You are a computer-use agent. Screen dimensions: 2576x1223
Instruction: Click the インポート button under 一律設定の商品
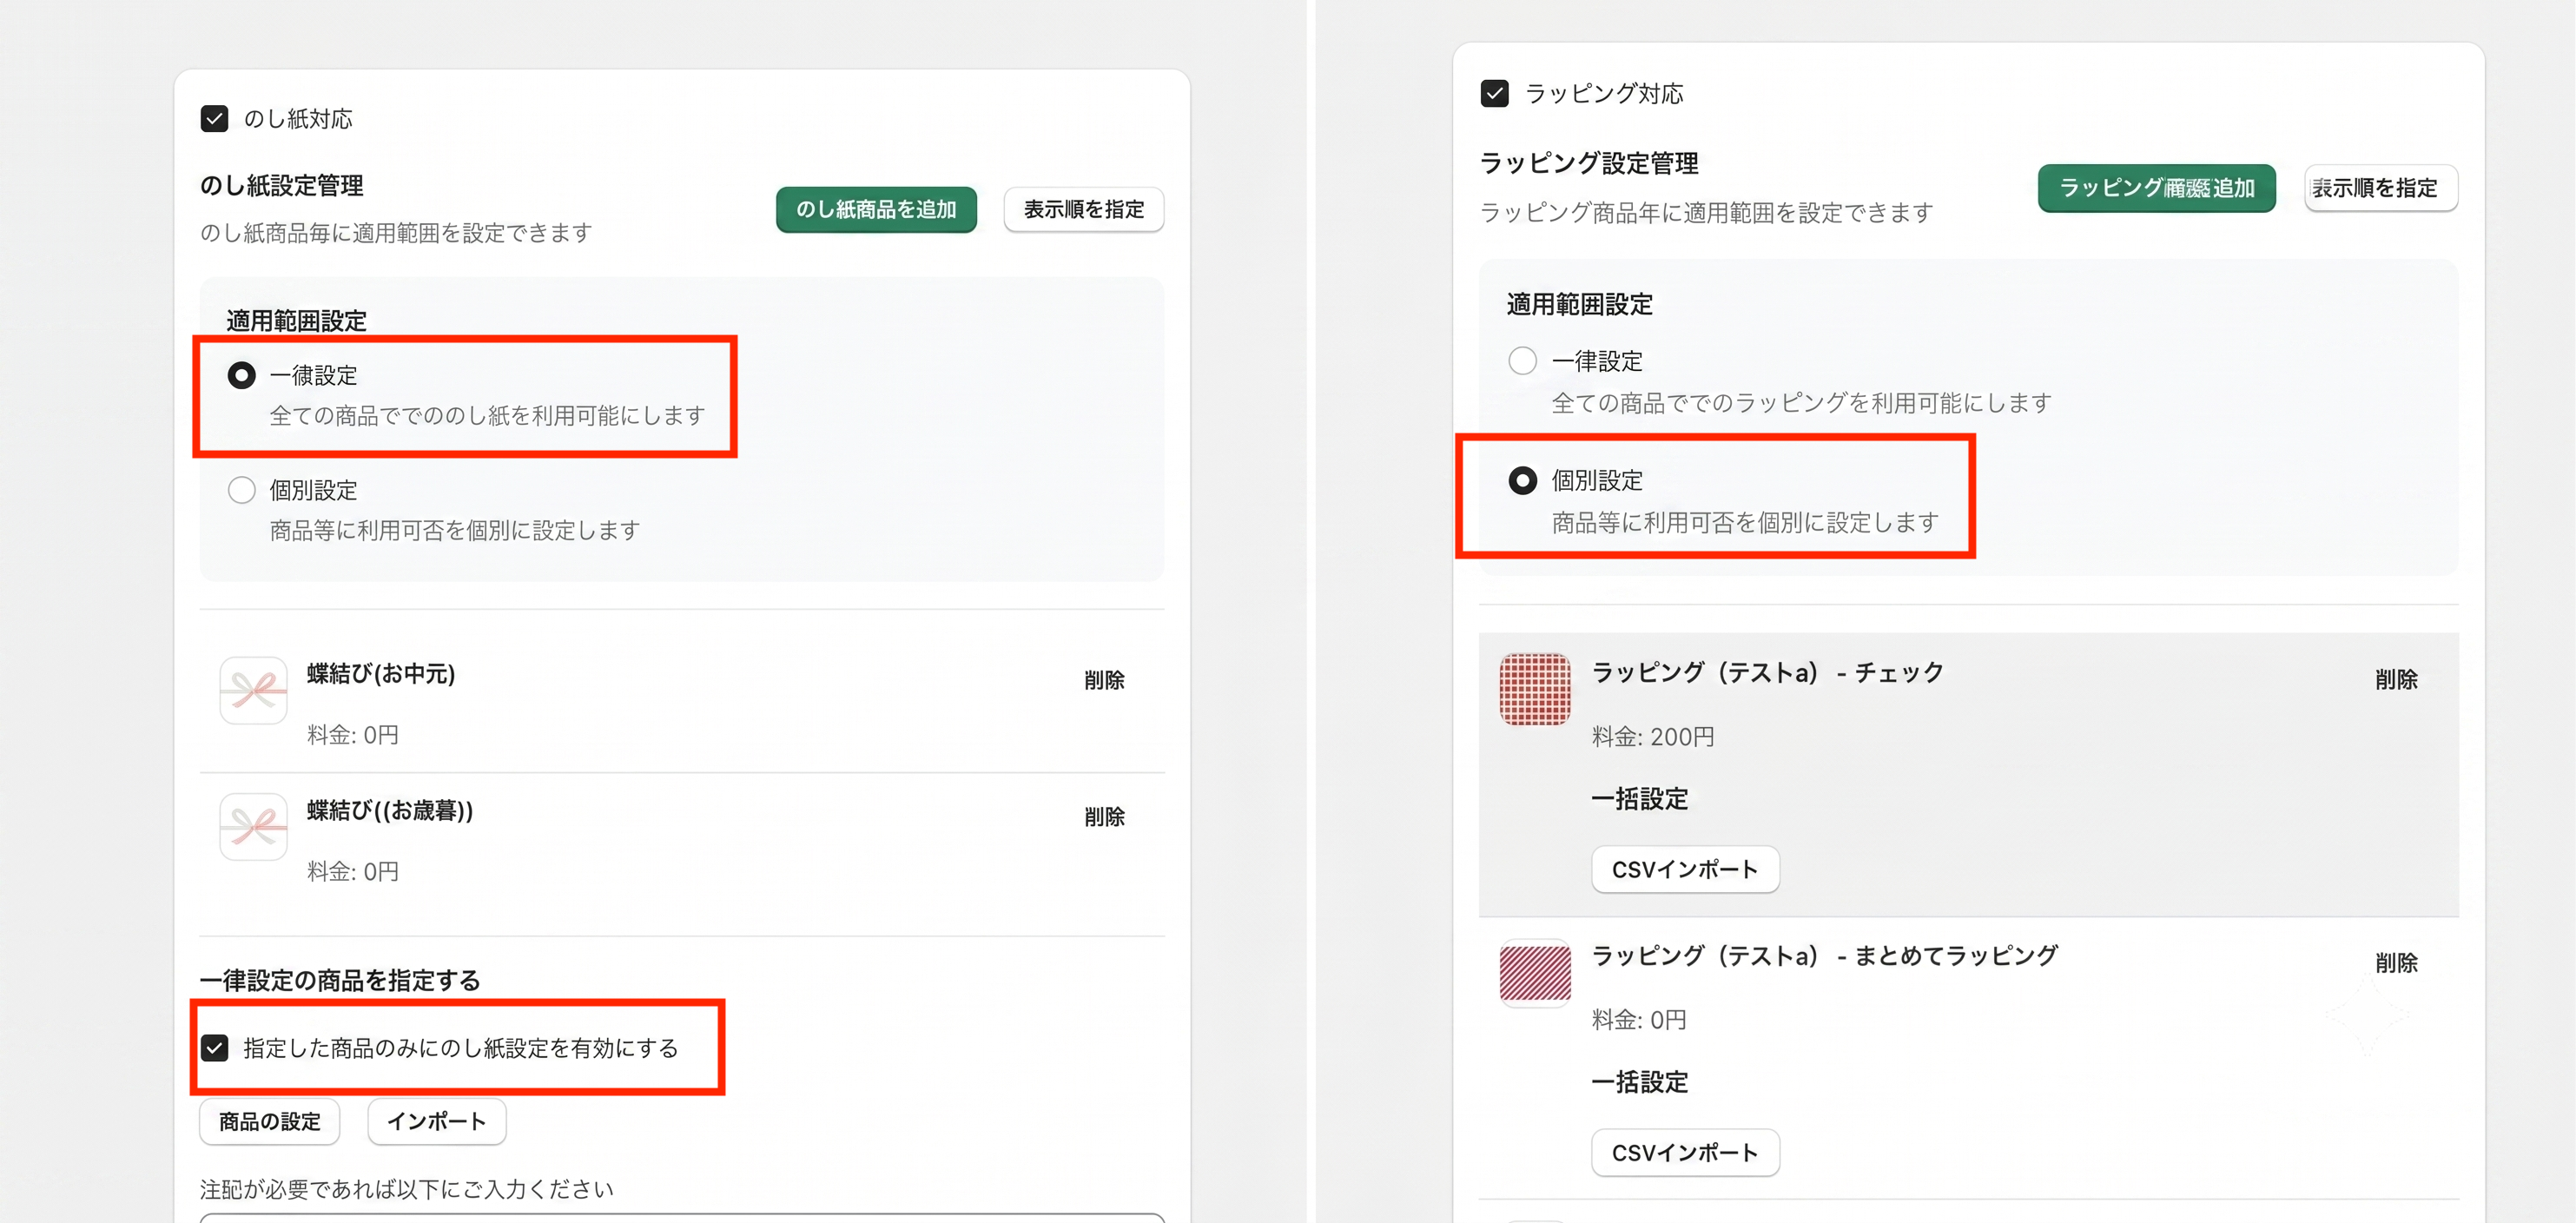(437, 1121)
